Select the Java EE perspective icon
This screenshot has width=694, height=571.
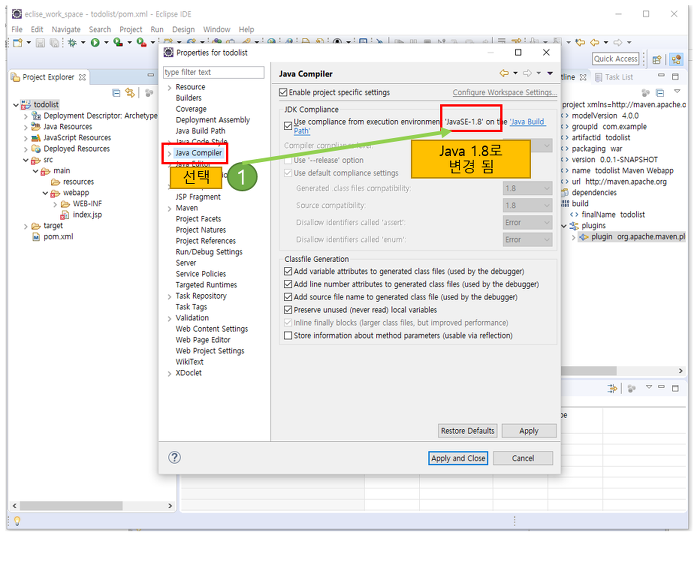click(676, 59)
